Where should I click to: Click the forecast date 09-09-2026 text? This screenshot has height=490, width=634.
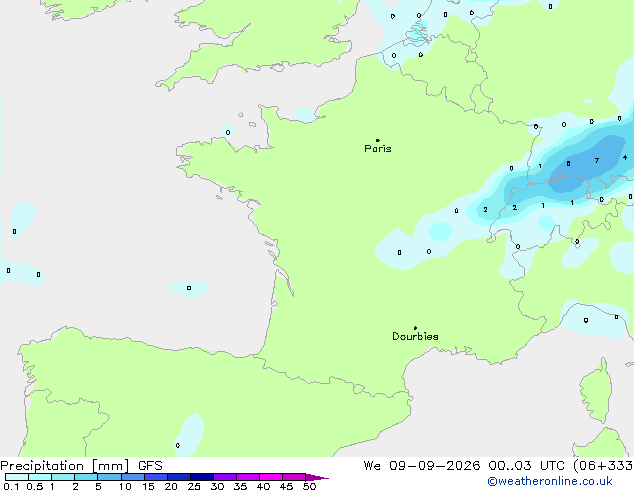click(434, 466)
